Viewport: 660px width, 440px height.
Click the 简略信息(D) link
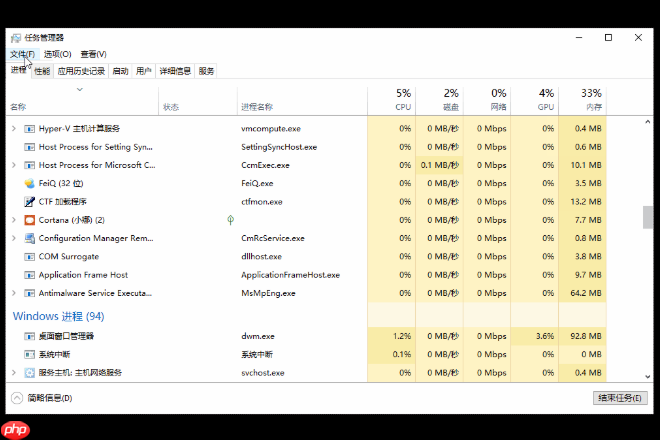pyautogui.click(x=50, y=398)
